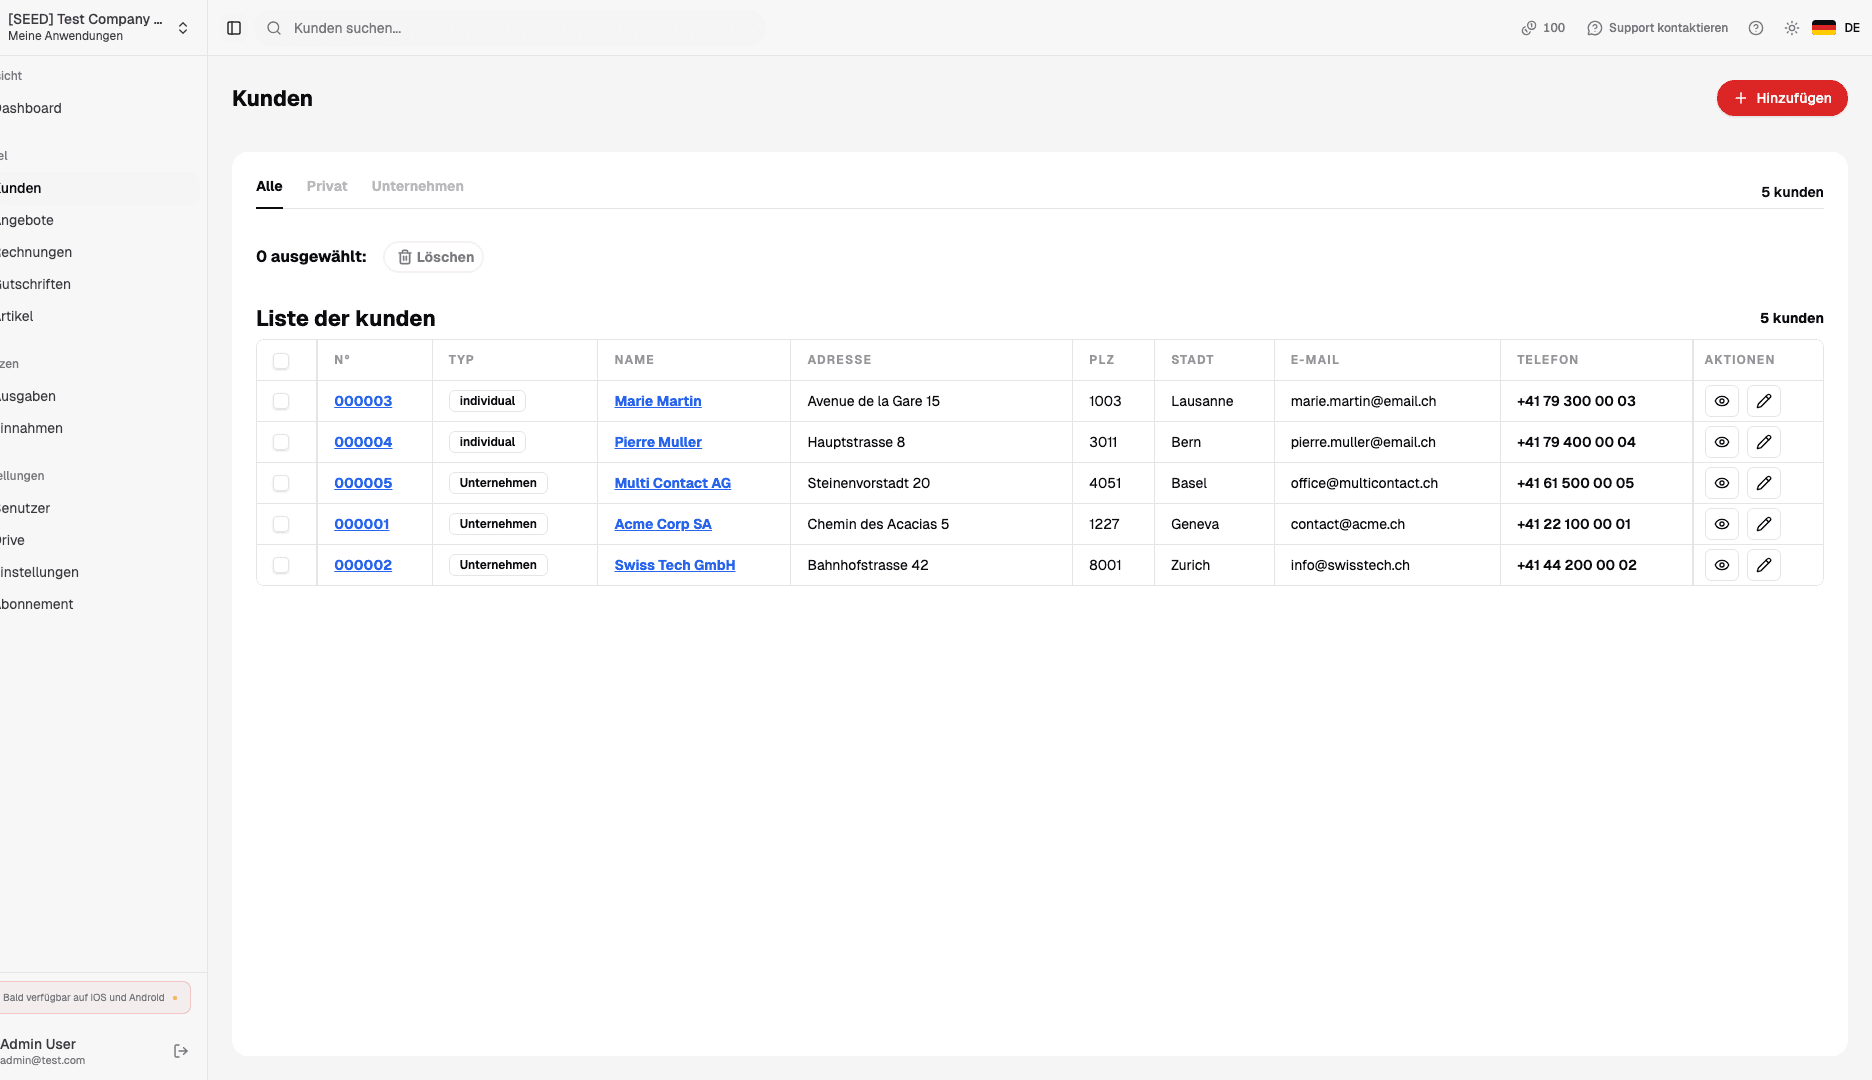Select all customers with the header checkbox
1872x1080 pixels.
[x=281, y=361]
